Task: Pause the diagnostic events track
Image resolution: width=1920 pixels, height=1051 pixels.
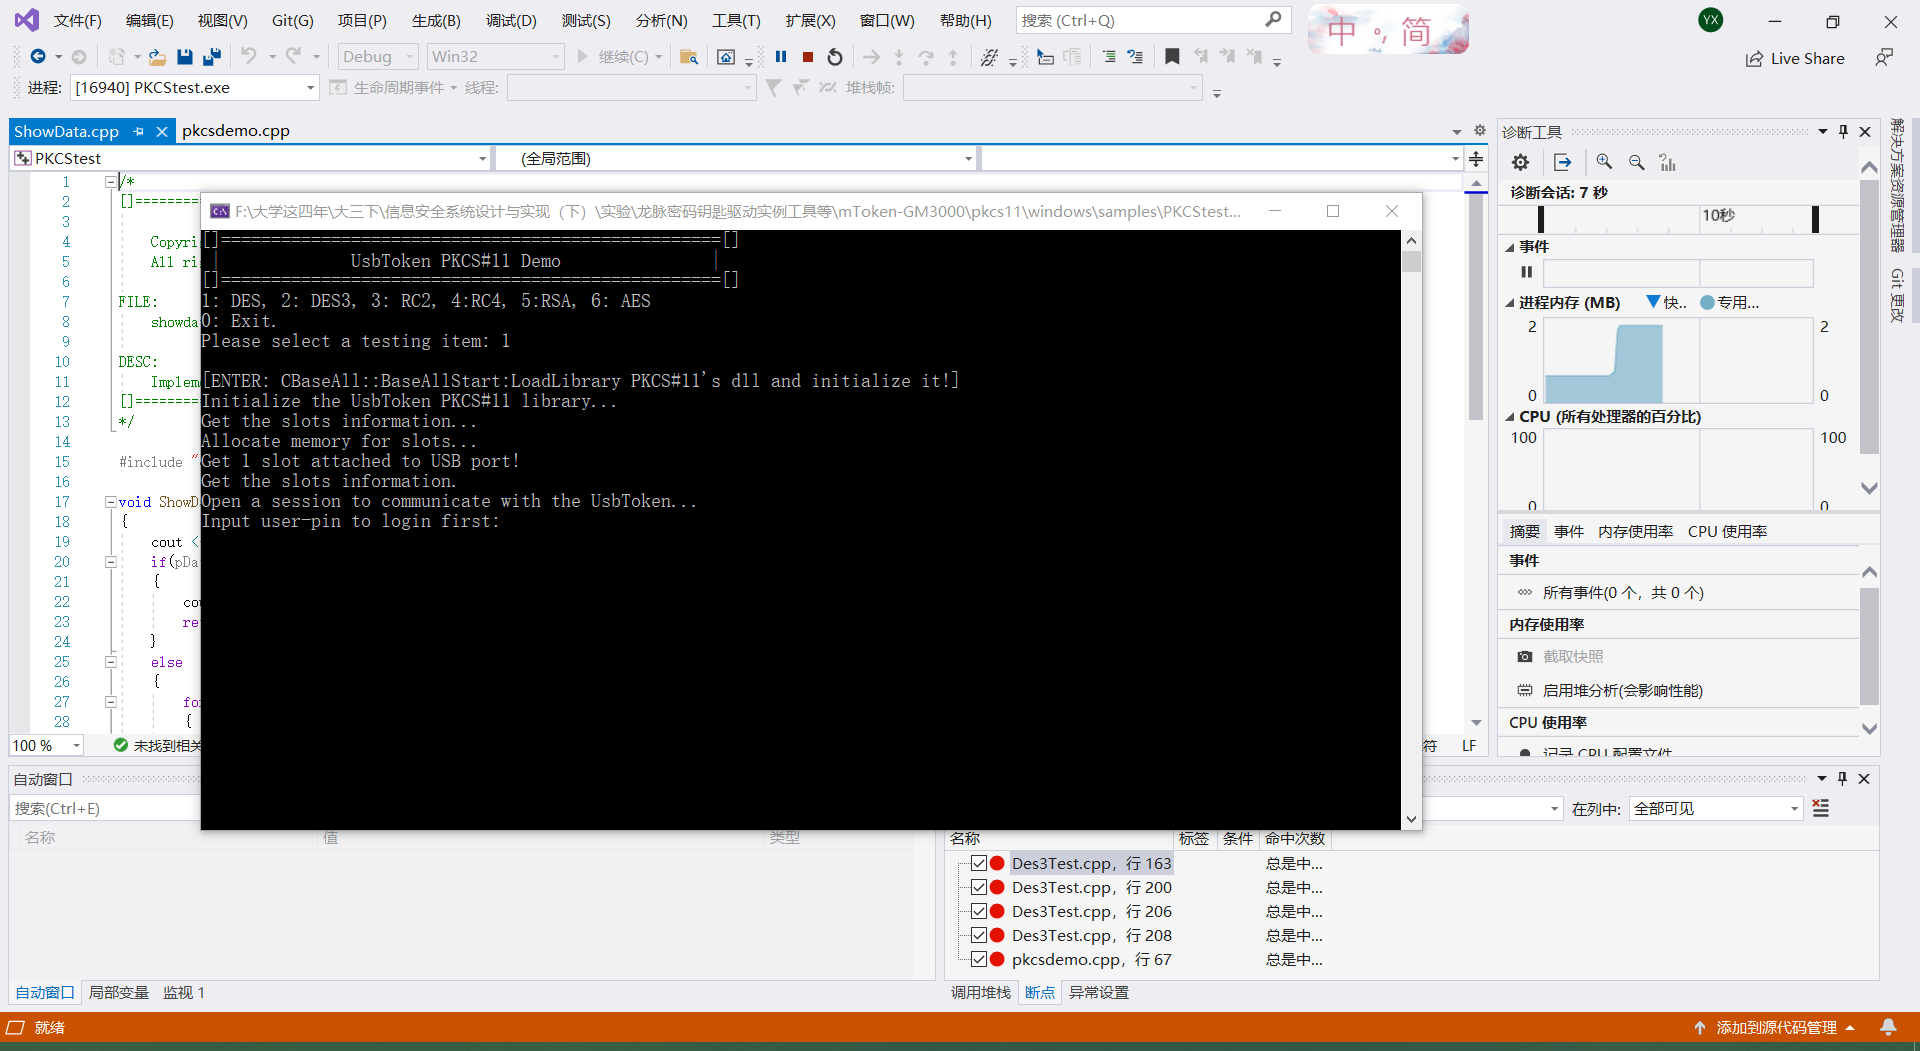Action: 1526,272
